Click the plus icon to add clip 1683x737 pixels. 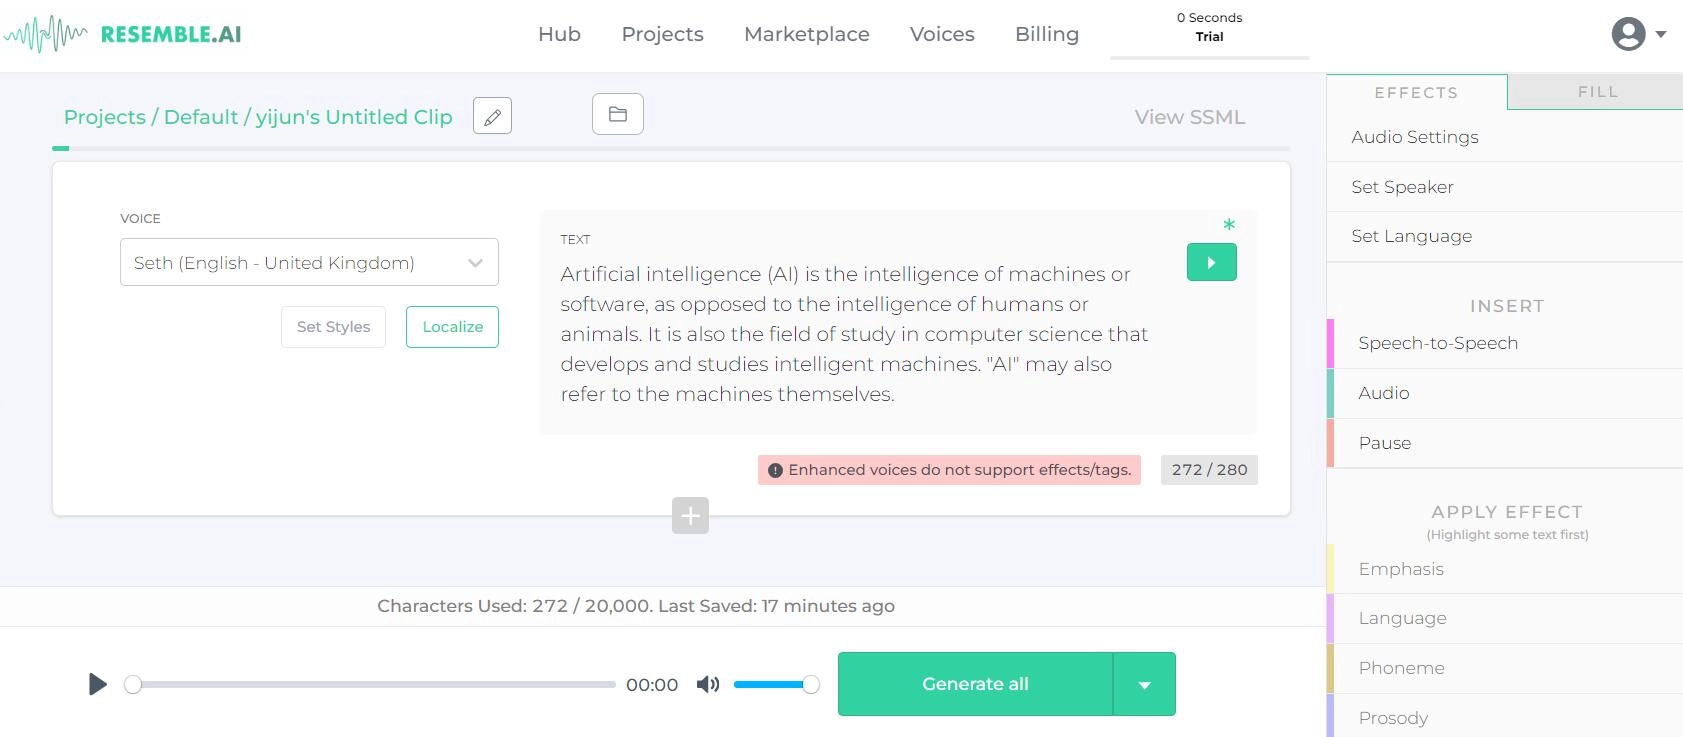tap(690, 516)
